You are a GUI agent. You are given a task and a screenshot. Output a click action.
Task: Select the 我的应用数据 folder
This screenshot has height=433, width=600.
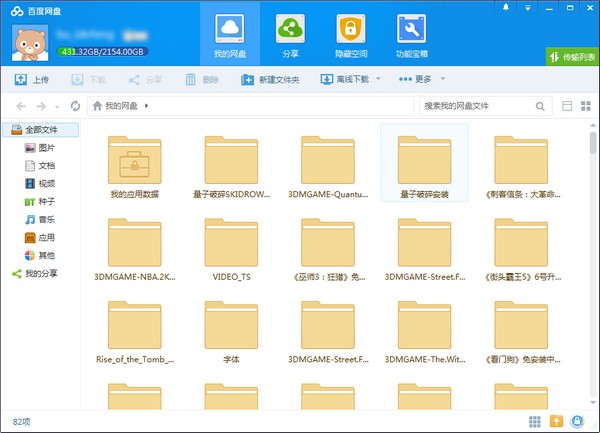(135, 166)
